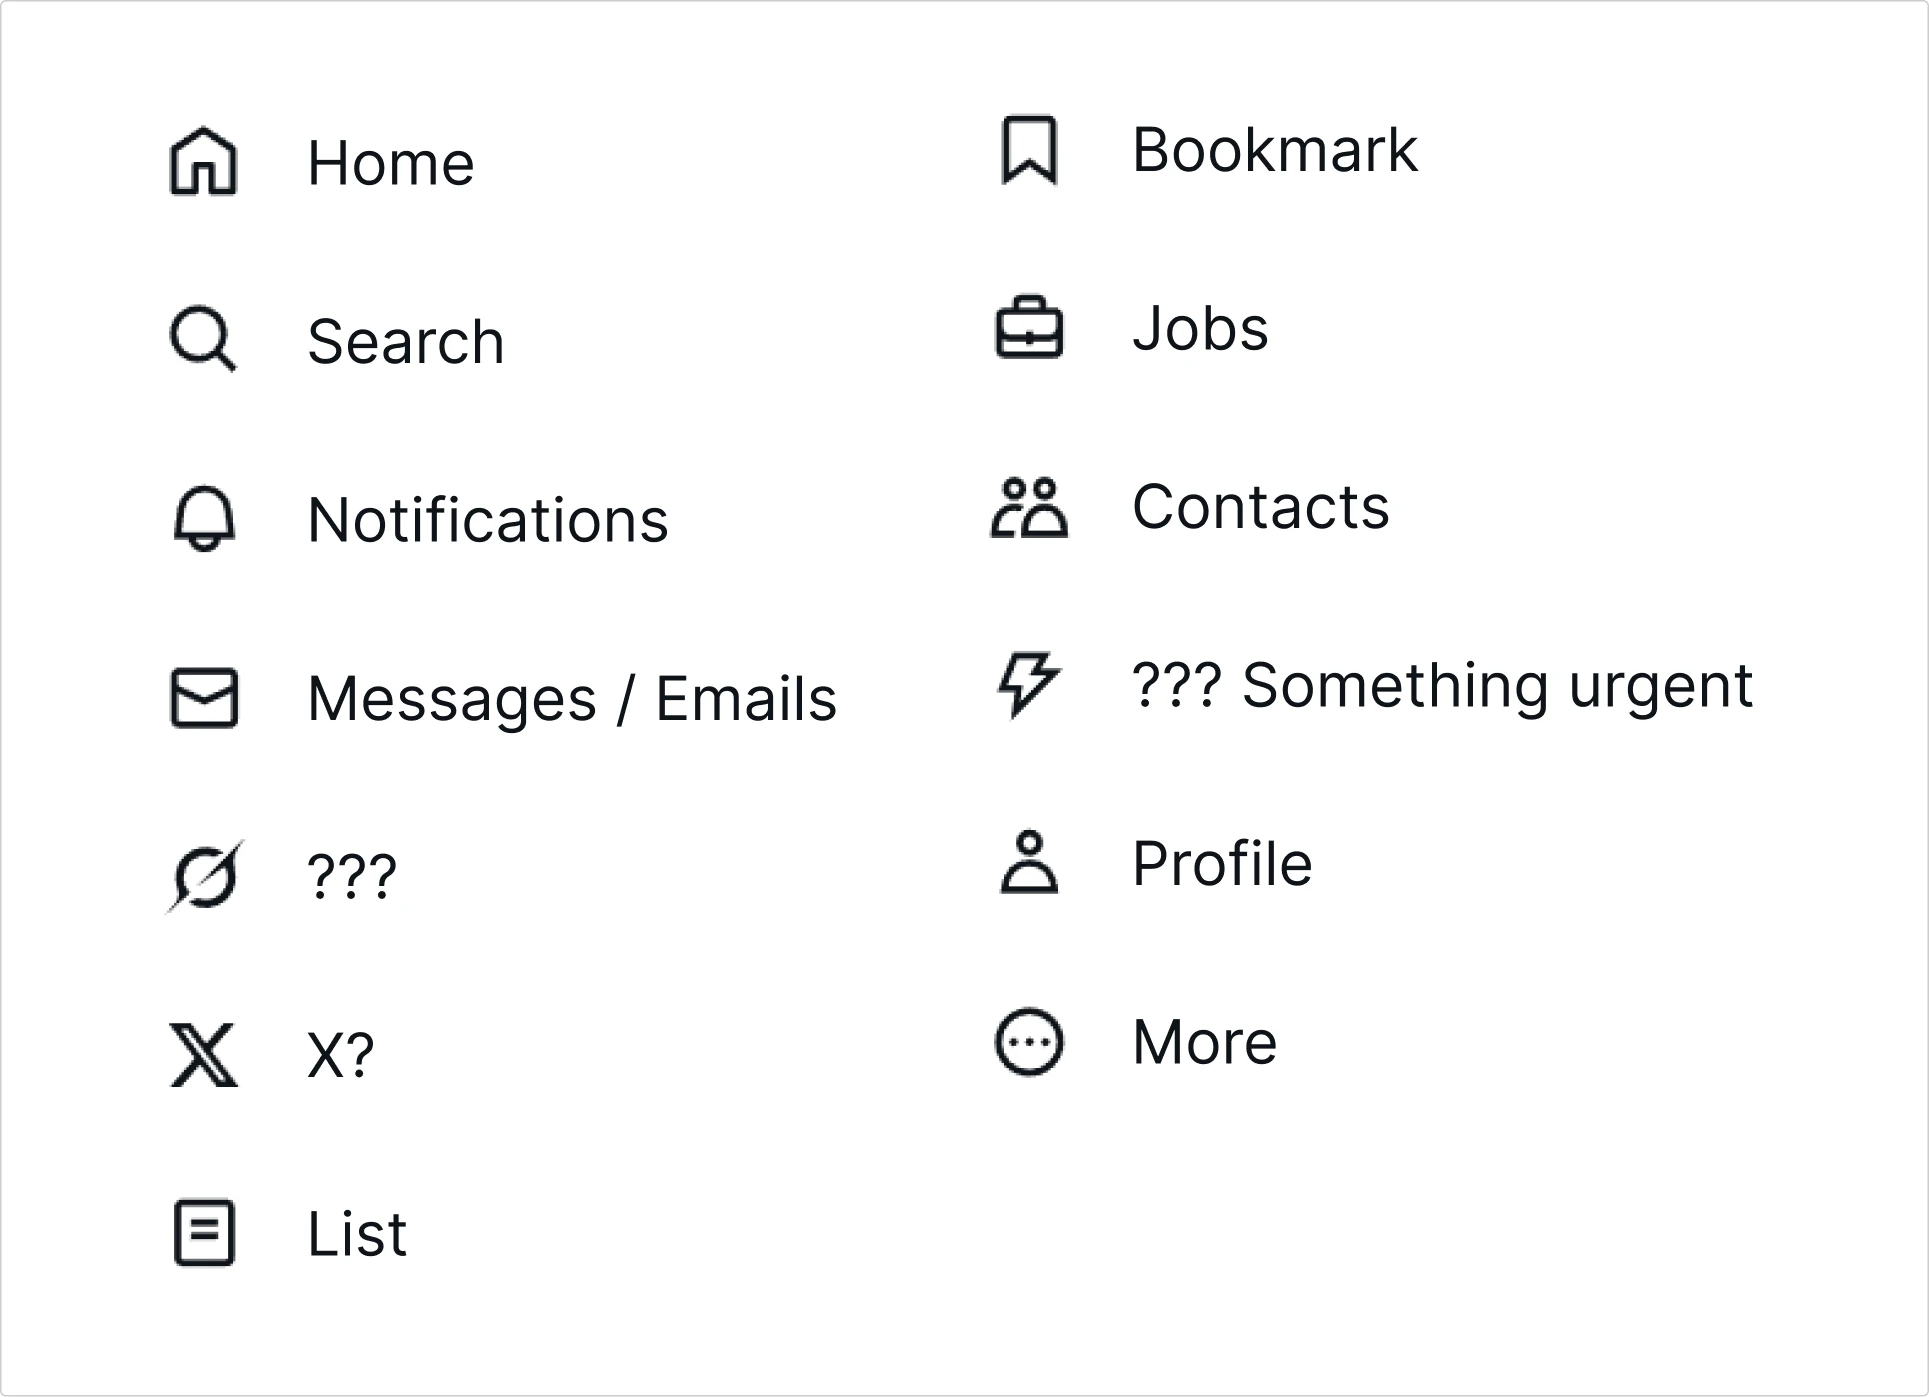Viewport: 1929px width, 1397px height.
Task: Click the lightning bolt icon
Action: [x=1029, y=685]
